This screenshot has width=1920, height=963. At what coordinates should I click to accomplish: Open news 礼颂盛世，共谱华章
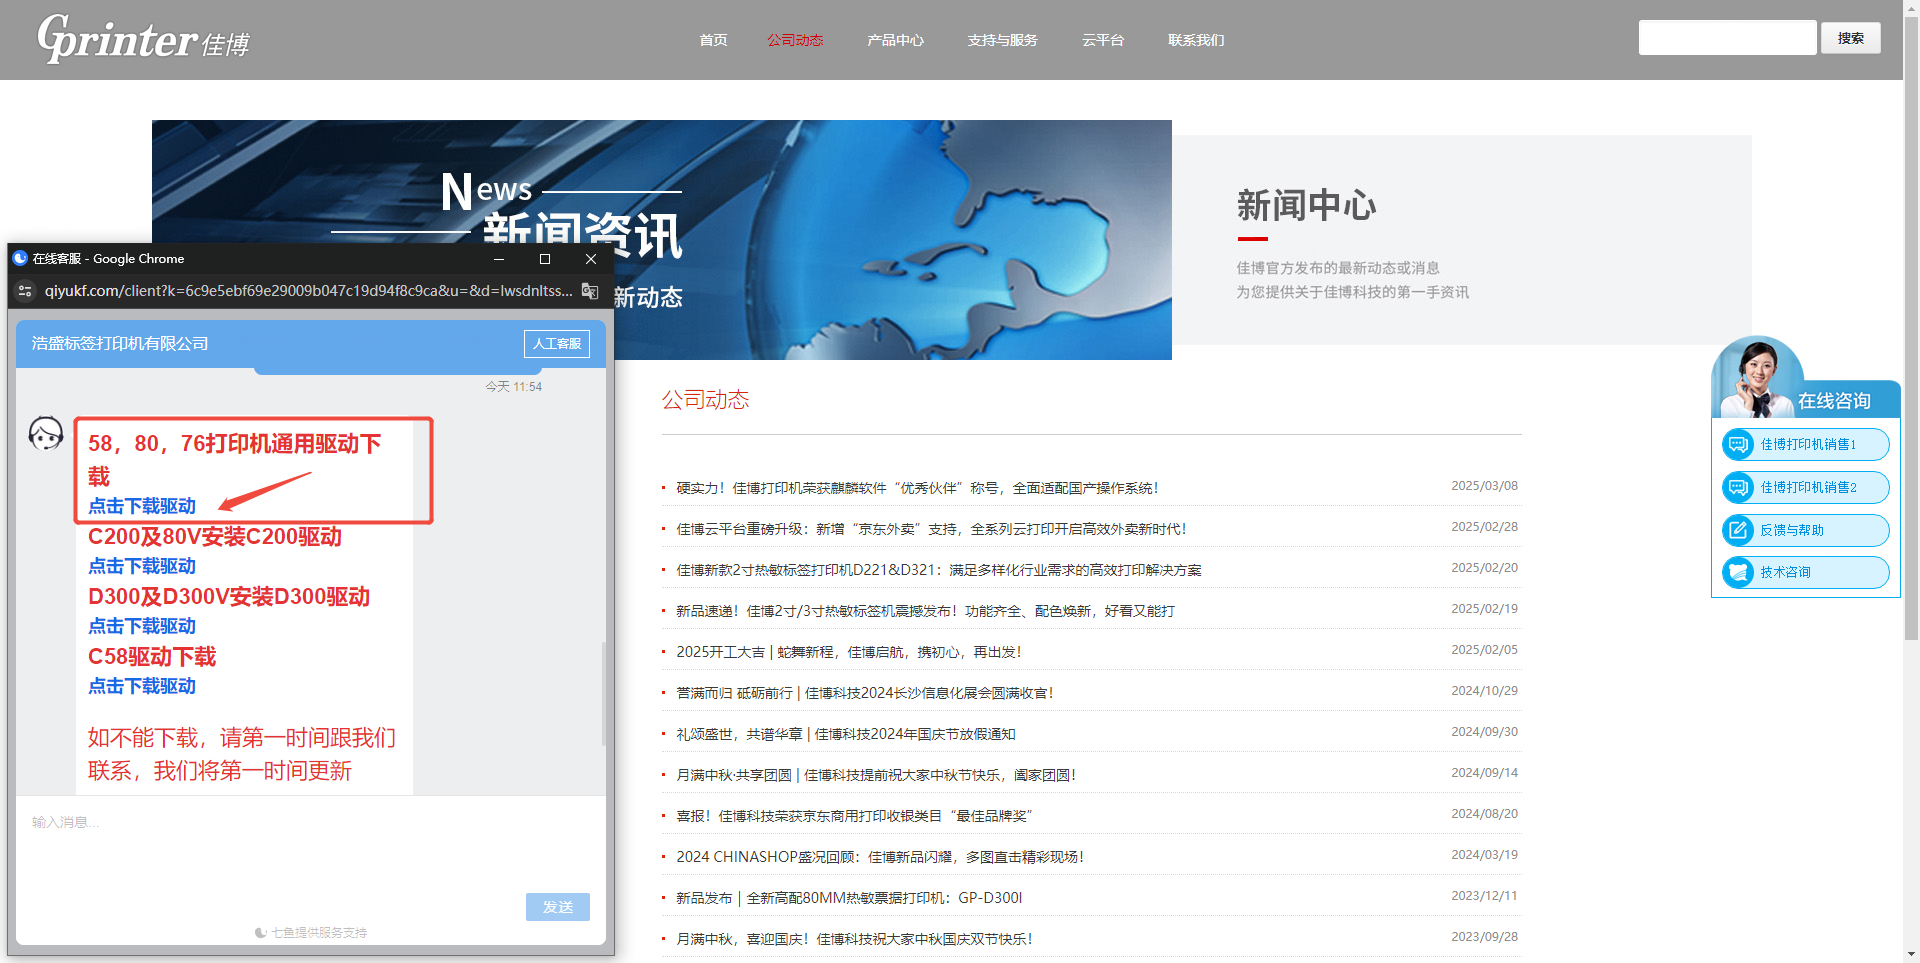click(x=846, y=734)
